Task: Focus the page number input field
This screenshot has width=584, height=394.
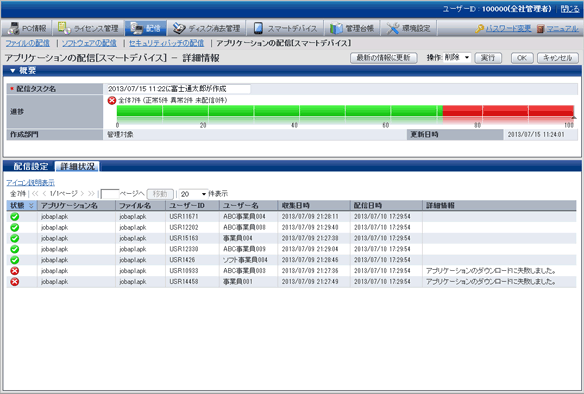Action: (110, 194)
